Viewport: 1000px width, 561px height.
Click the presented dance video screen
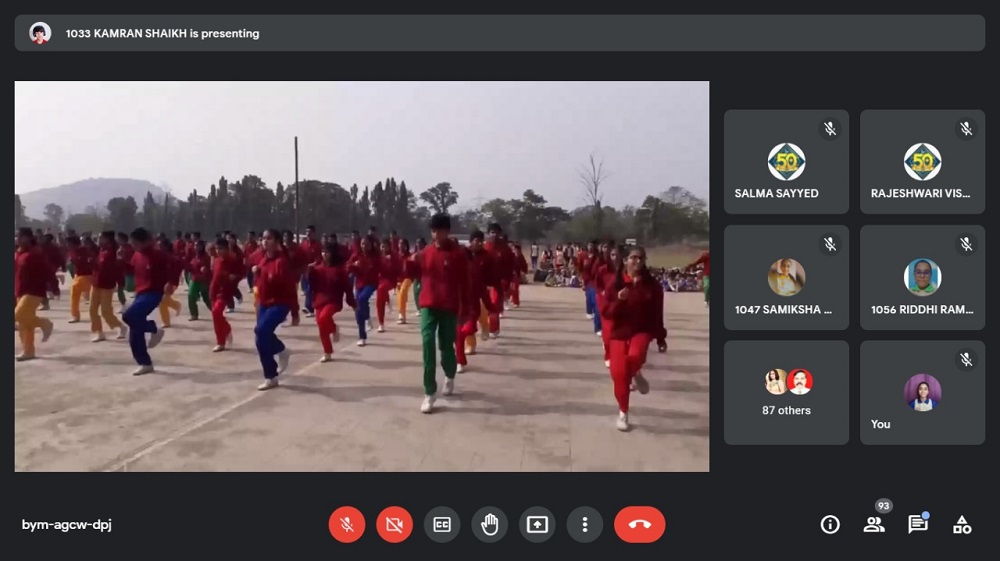[362, 276]
